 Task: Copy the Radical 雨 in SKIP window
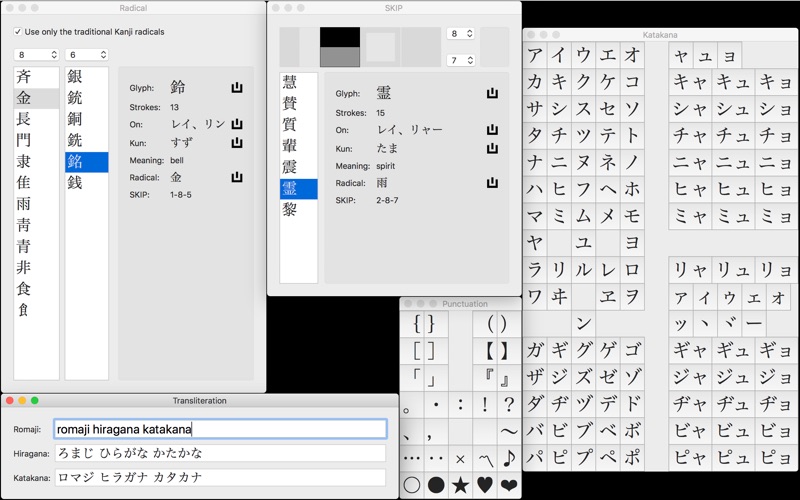492,183
